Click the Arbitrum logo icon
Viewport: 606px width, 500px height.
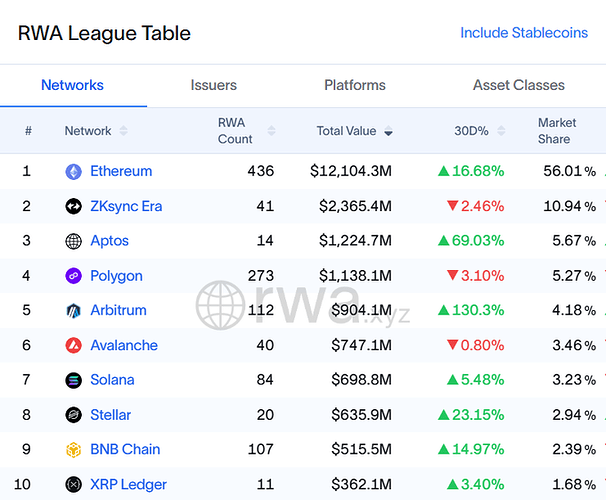tap(73, 311)
